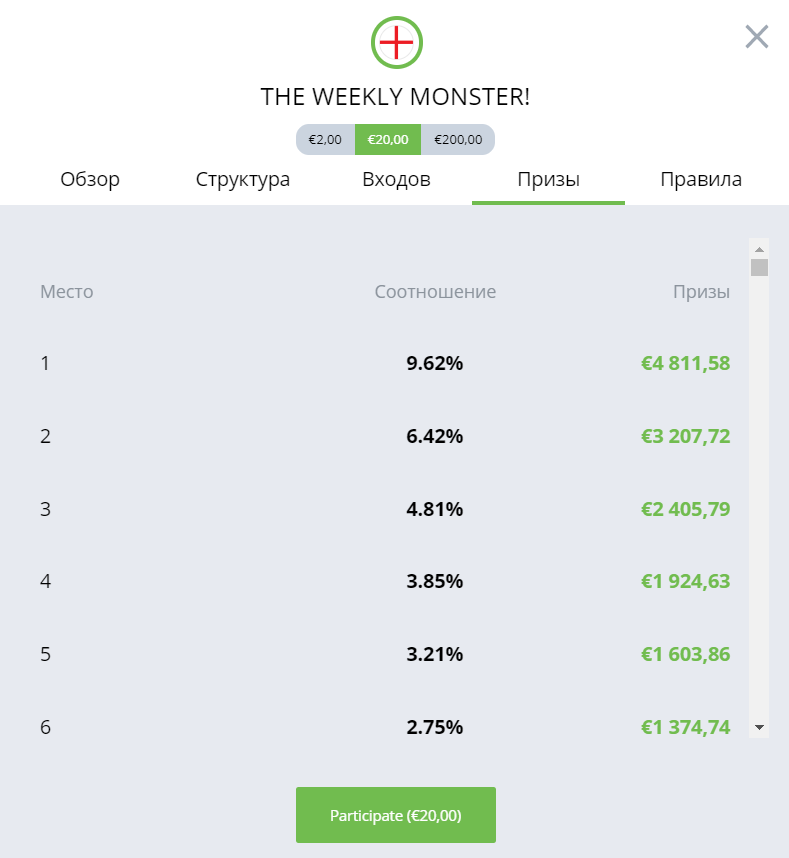
Task: Open the Входов tab
Action: (x=396, y=179)
